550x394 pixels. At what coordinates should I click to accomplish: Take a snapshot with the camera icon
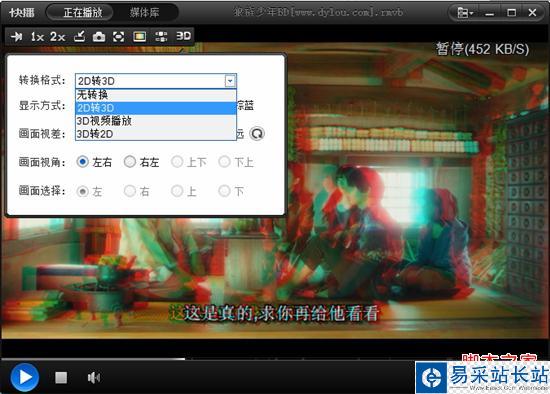coord(99,36)
